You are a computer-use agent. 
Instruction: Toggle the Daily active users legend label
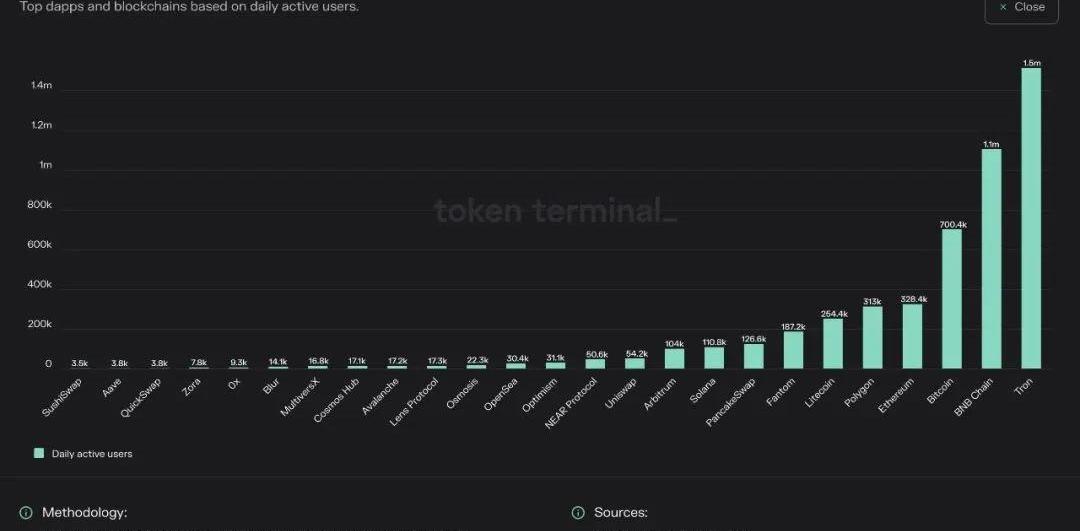[92, 454]
